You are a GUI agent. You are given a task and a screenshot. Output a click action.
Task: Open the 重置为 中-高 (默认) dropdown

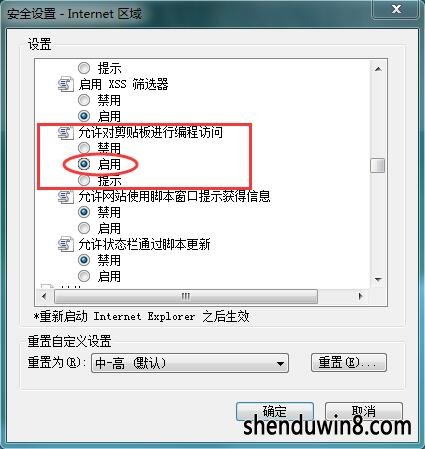(190, 363)
